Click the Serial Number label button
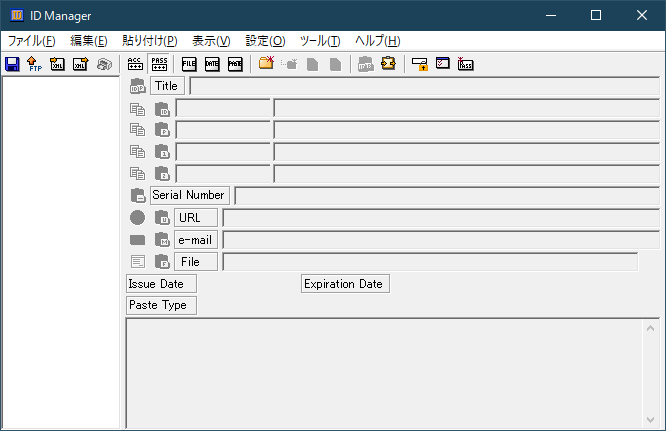The height and width of the screenshot is (431, 666). pos(189,195)
